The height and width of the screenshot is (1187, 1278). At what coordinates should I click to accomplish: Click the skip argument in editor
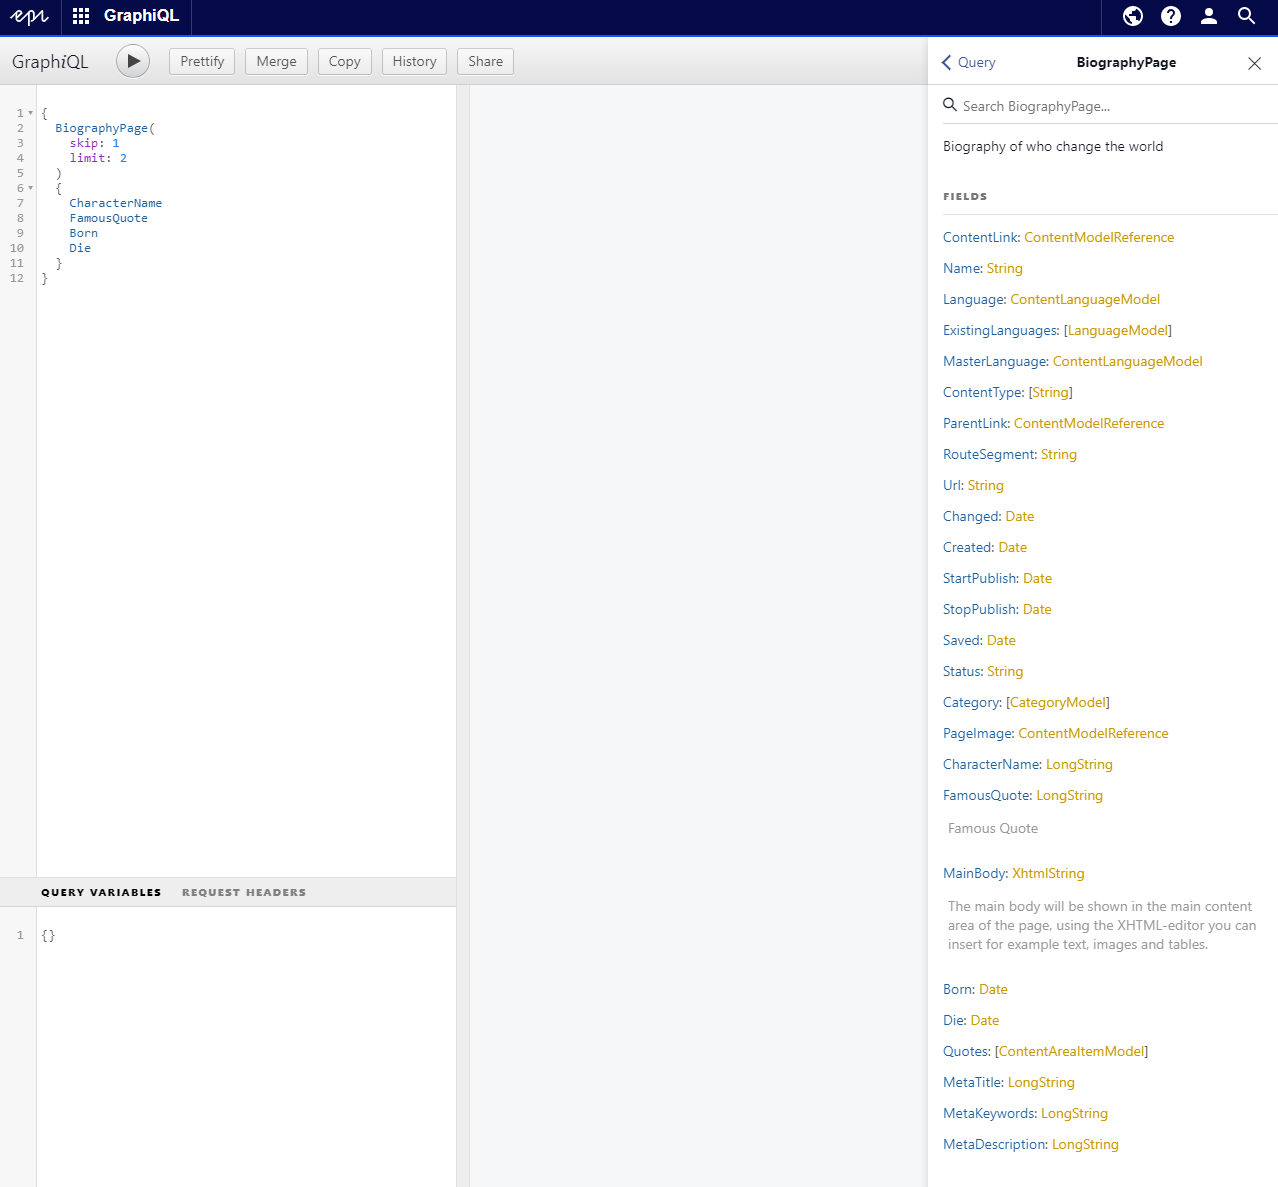coord(83,143)
